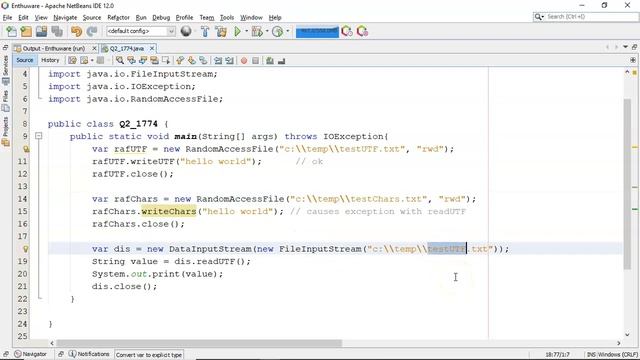This screenshot has width=640, height=360.
Task: Click Previous Bookmark icon
Action: click(180, 60)
